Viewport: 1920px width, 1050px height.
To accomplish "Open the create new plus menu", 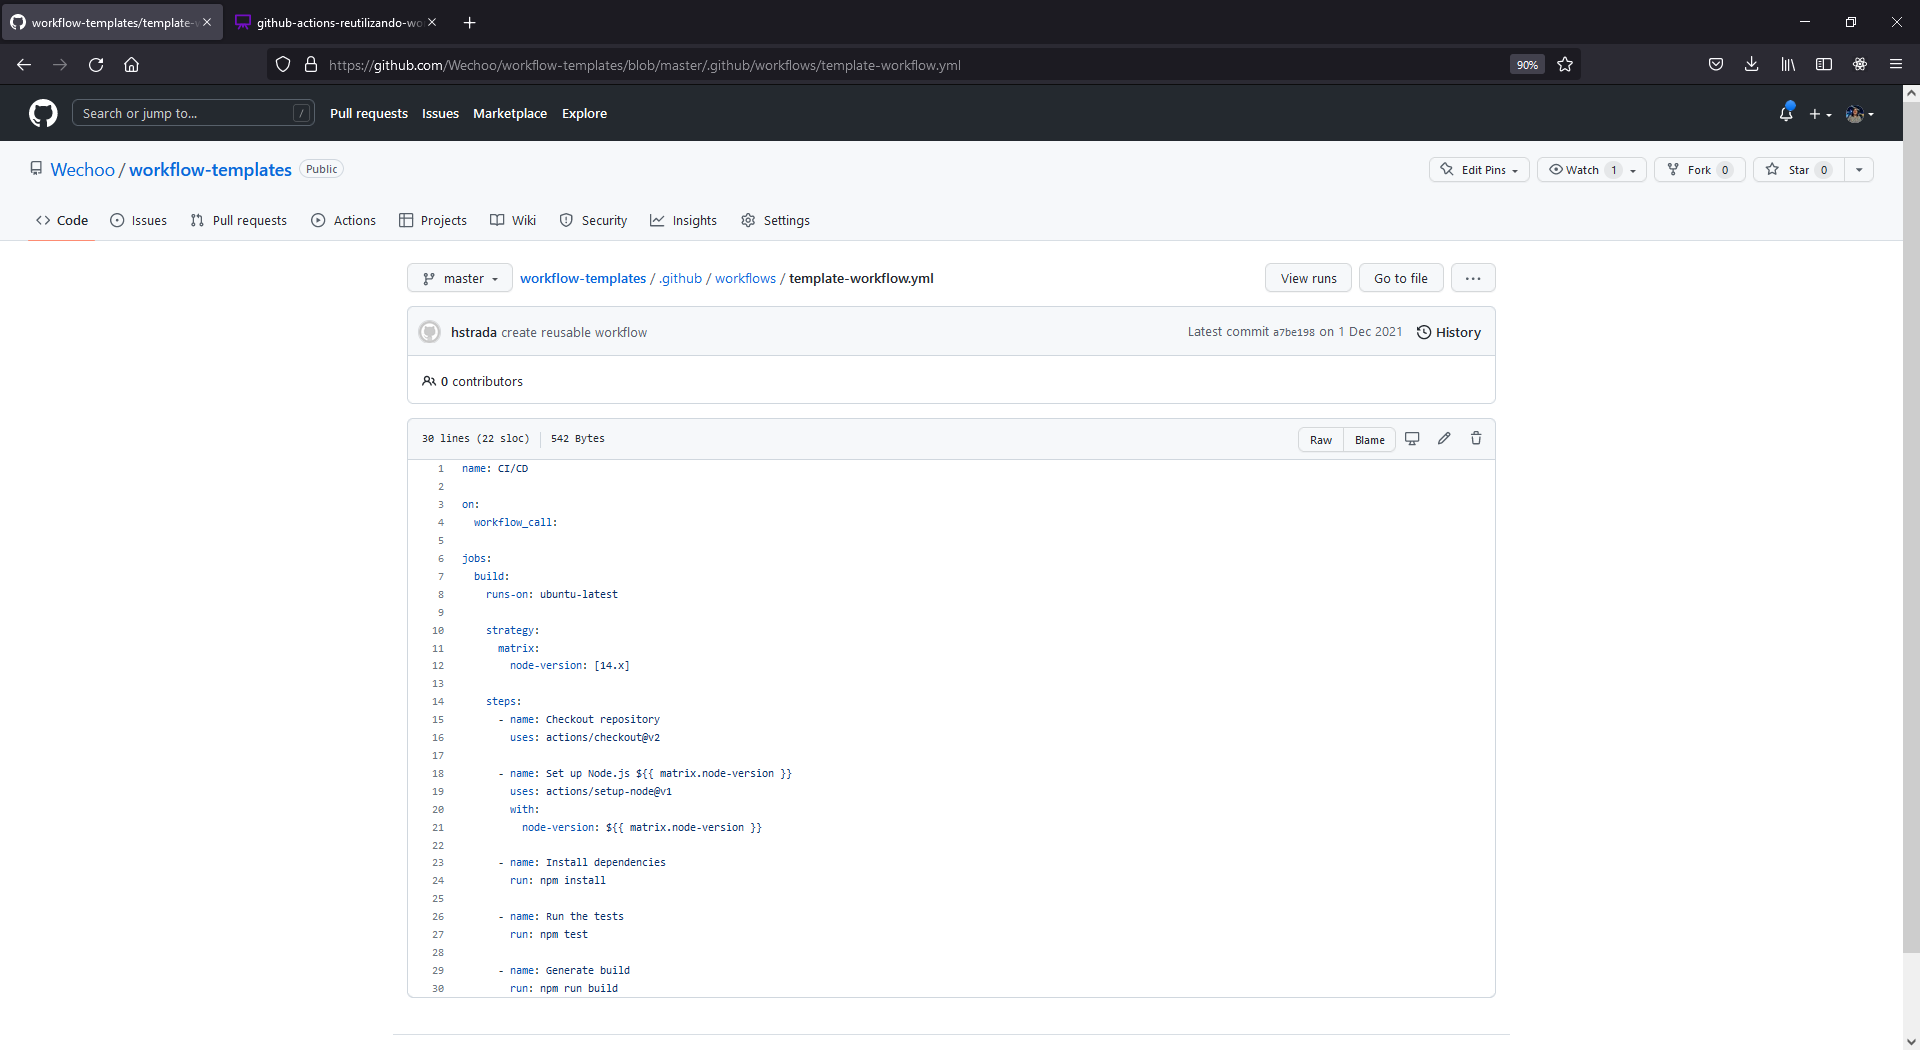I will [1820, 114].
